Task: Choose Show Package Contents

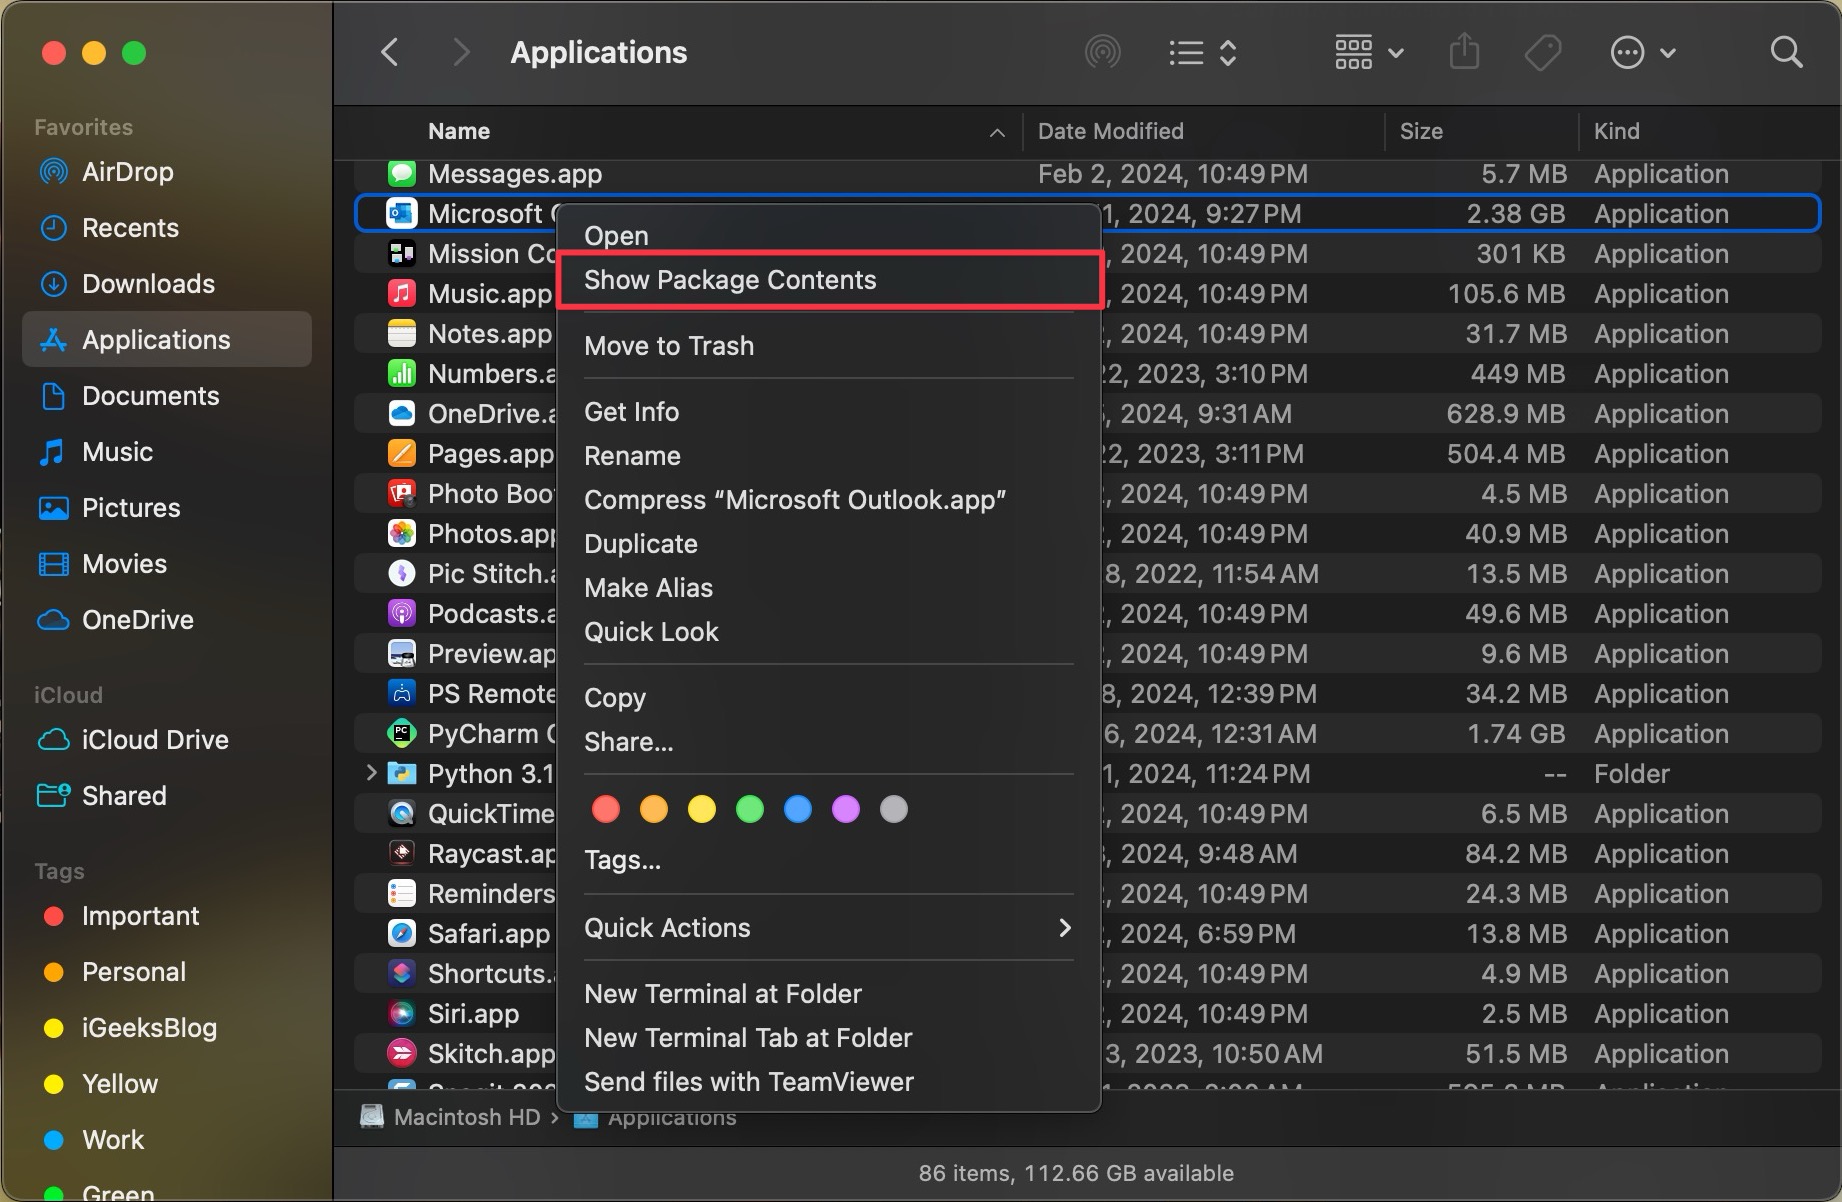Action: (x=730, y=280)
